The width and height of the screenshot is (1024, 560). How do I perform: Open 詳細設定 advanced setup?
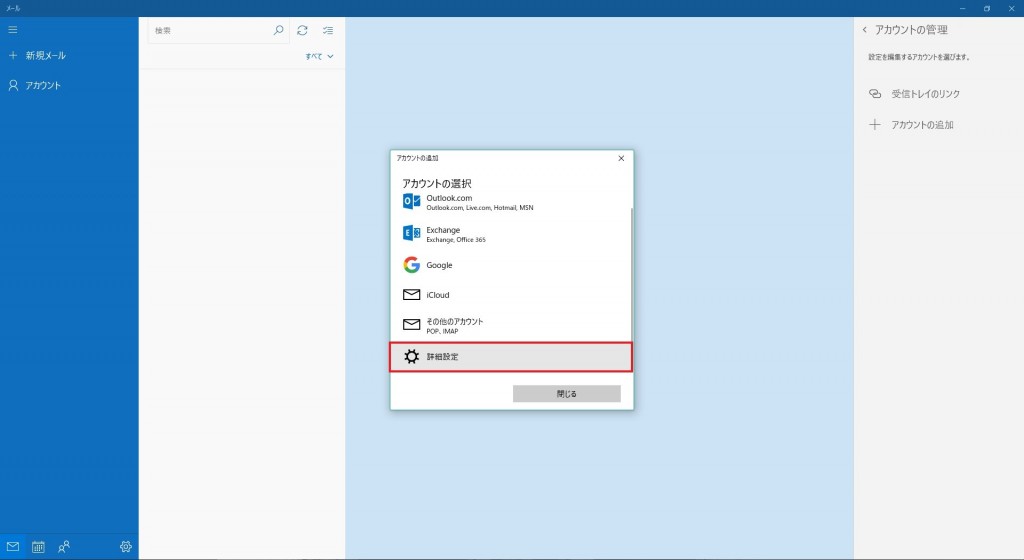point(510,357)
